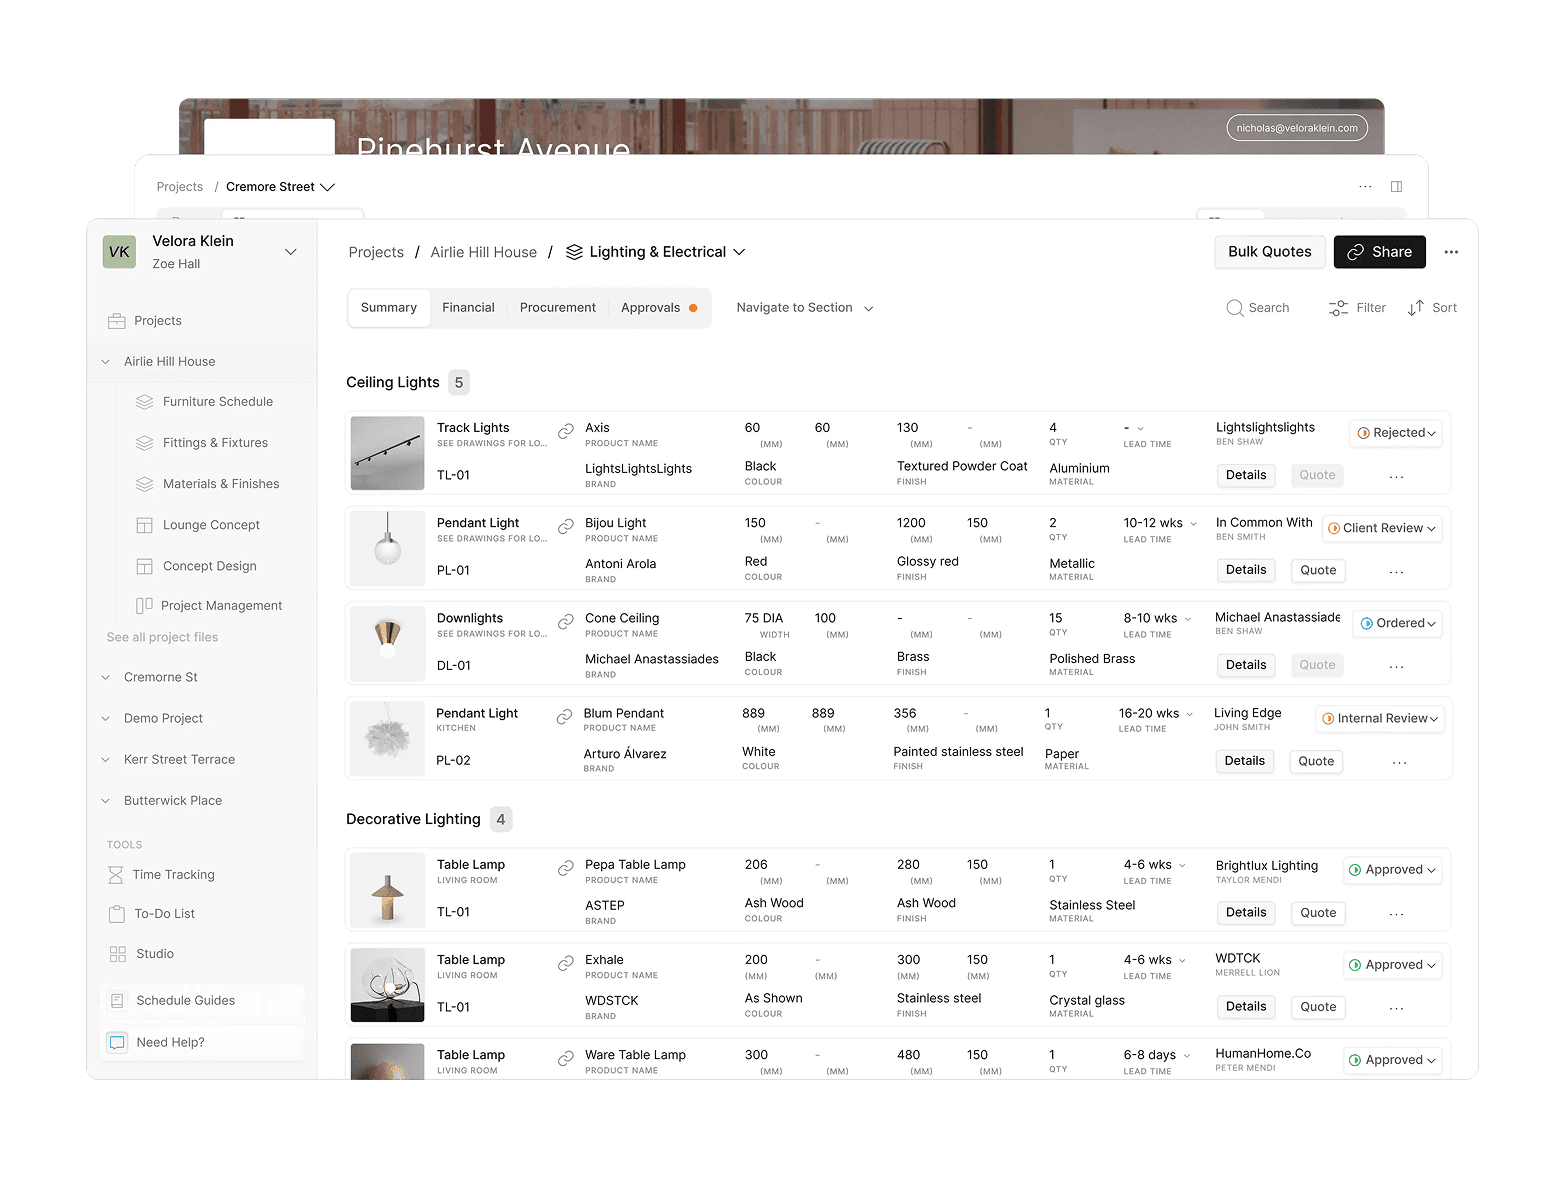The width and height of the screenshot is (1565, 1179).
Task: Expand the Velora Klein workspace switcher
Action: (x=291, y=252)
